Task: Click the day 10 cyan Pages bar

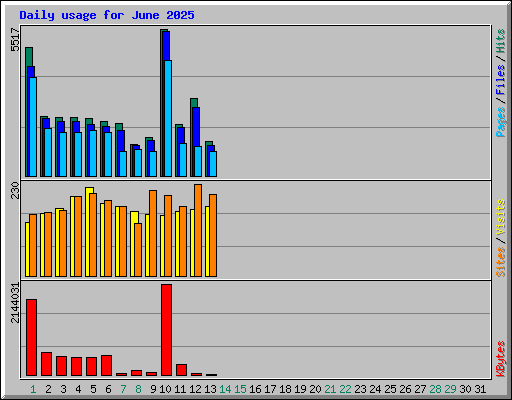Action: coord(168,118)
